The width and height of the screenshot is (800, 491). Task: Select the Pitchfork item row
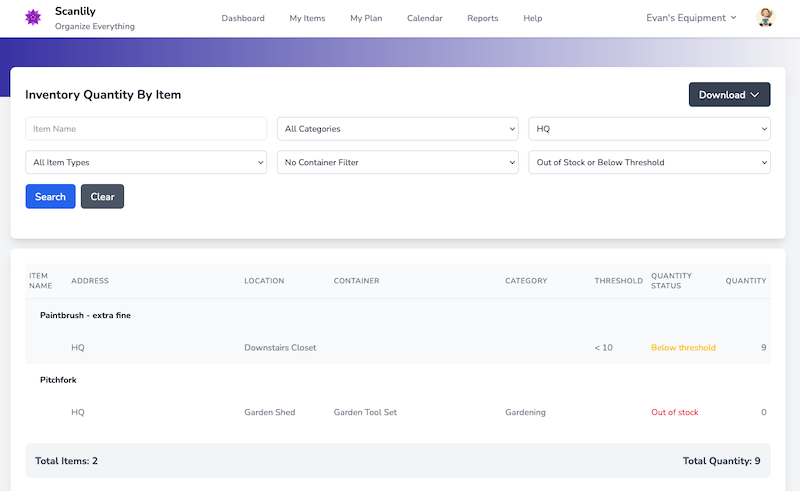click(58, 380)
